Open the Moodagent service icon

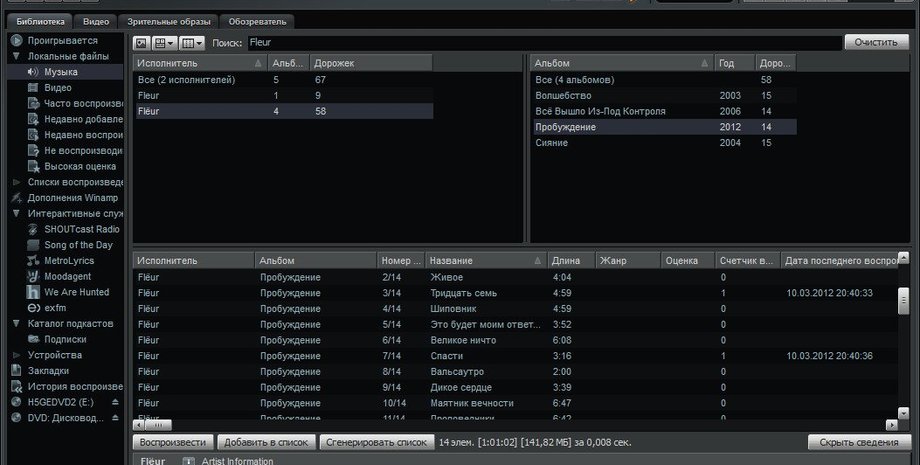point(34,276)
